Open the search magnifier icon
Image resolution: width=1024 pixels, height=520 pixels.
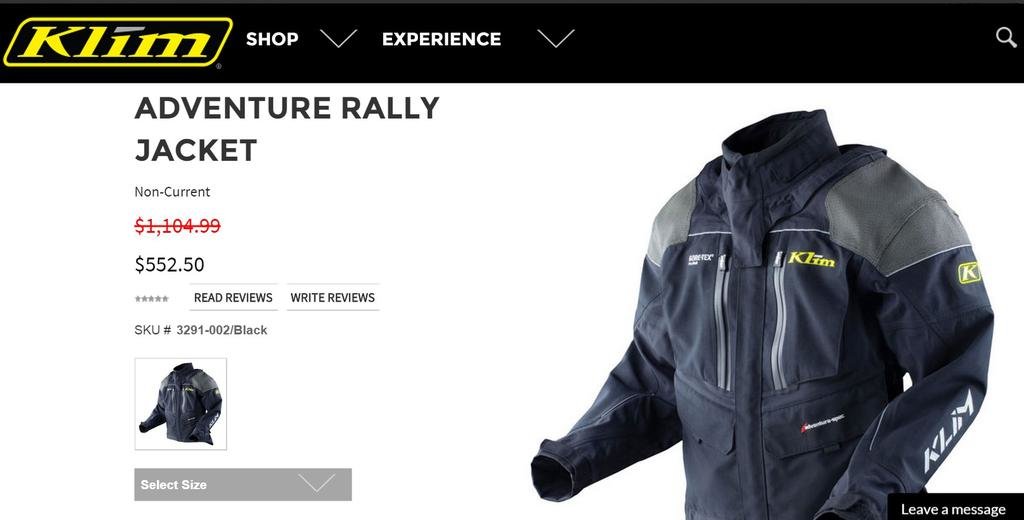(x=1006, y=38)
